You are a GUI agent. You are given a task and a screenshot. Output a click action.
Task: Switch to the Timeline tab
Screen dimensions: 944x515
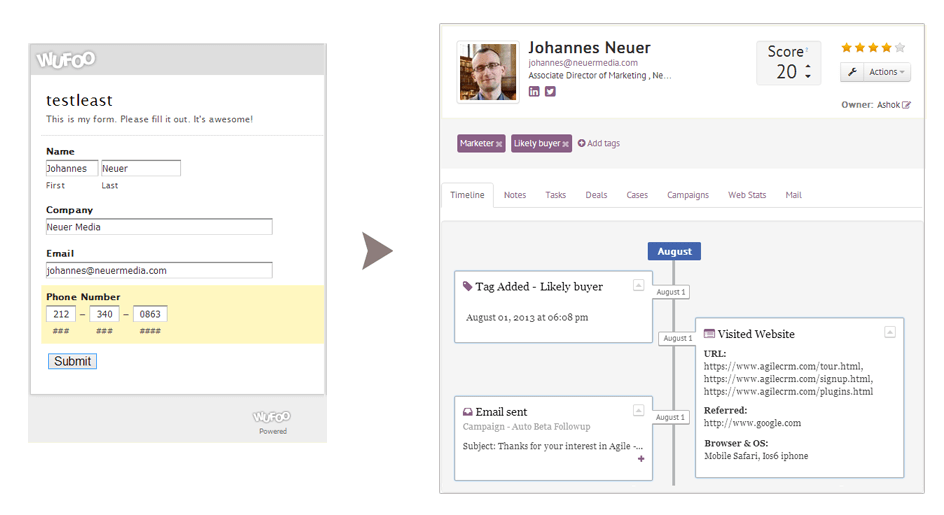point(467,195)
